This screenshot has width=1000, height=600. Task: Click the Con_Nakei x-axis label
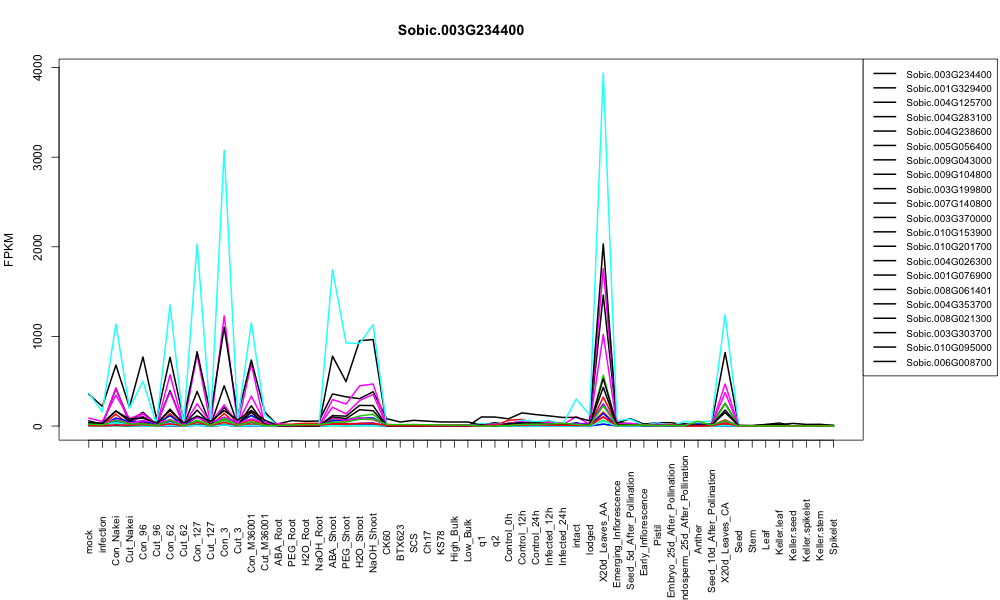click(x=115, y=536)
